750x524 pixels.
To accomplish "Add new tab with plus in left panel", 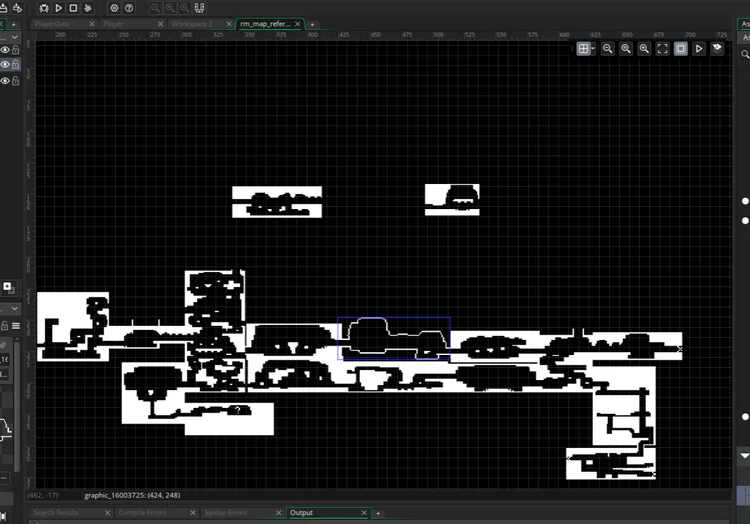I will [x=13, y=24].
